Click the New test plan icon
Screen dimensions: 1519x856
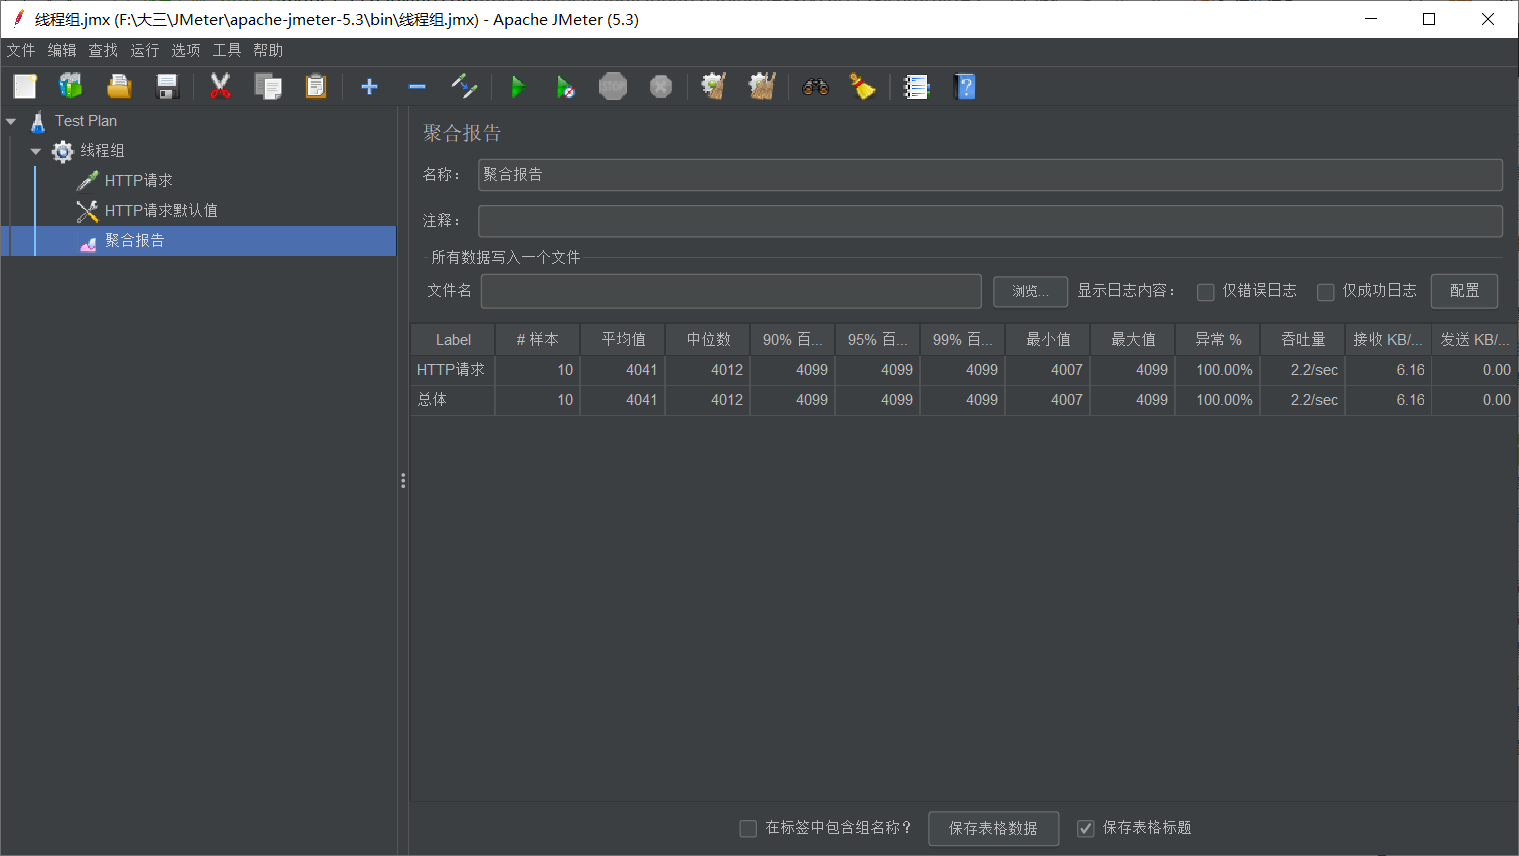[25, 87]
